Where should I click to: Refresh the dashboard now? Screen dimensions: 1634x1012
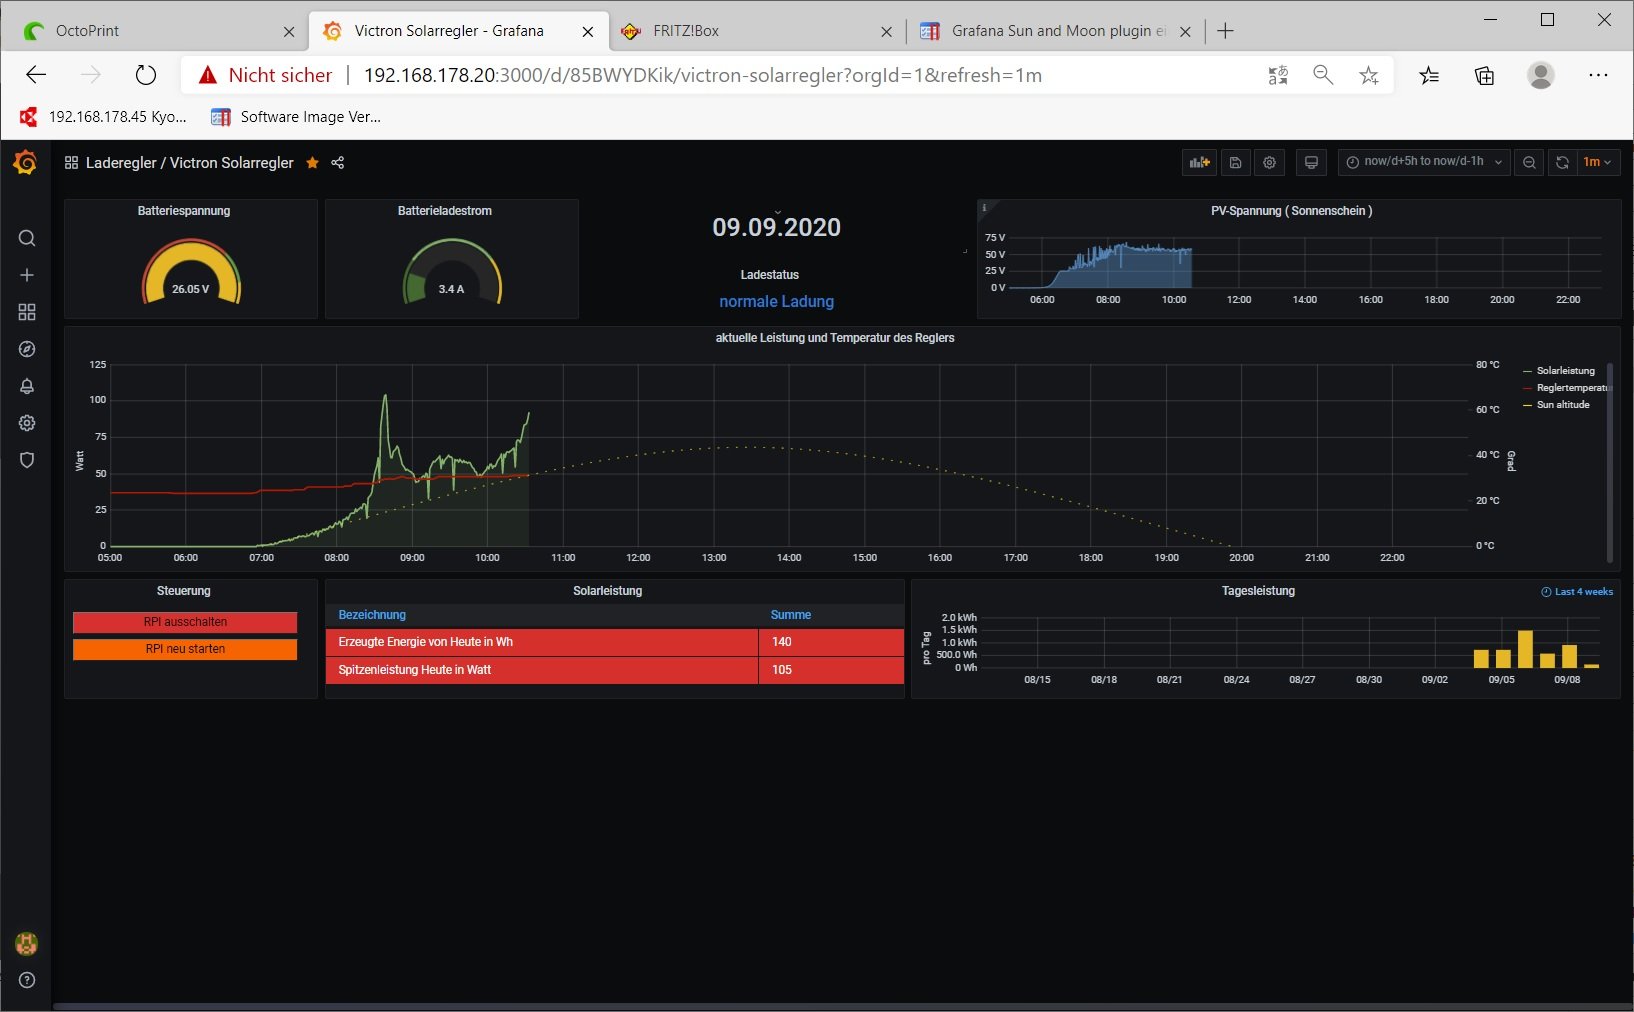click(1562, 162)
